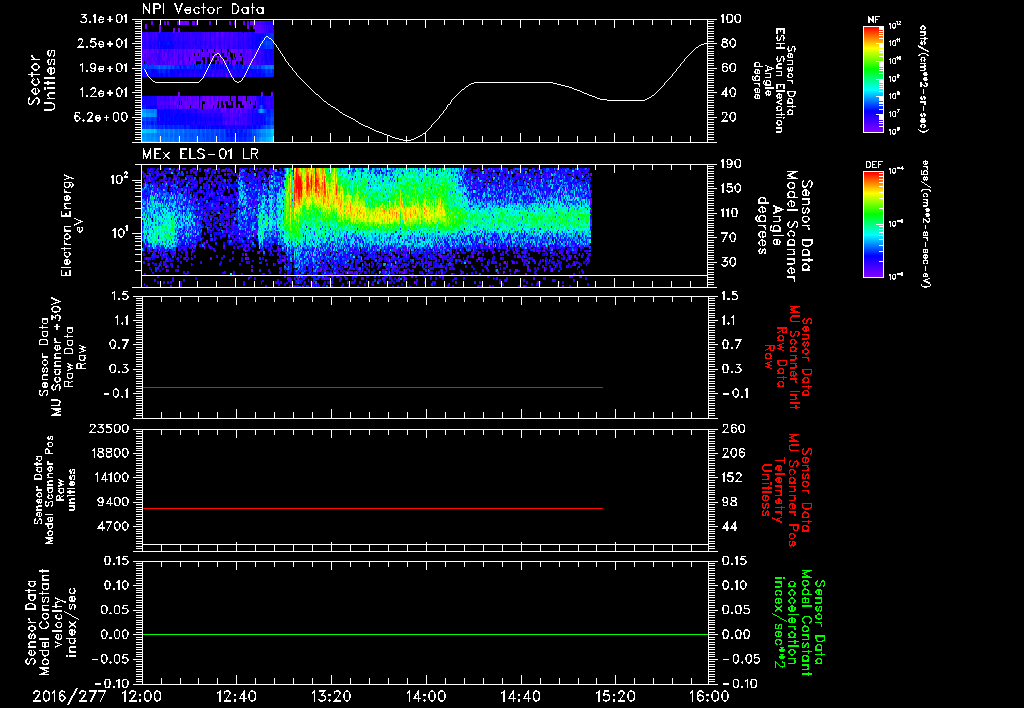This screenshot has width=1024, height=708.
Task: Click the '100' sun elevation axis value
Action: pyautogui.click(x=730, y=19)
